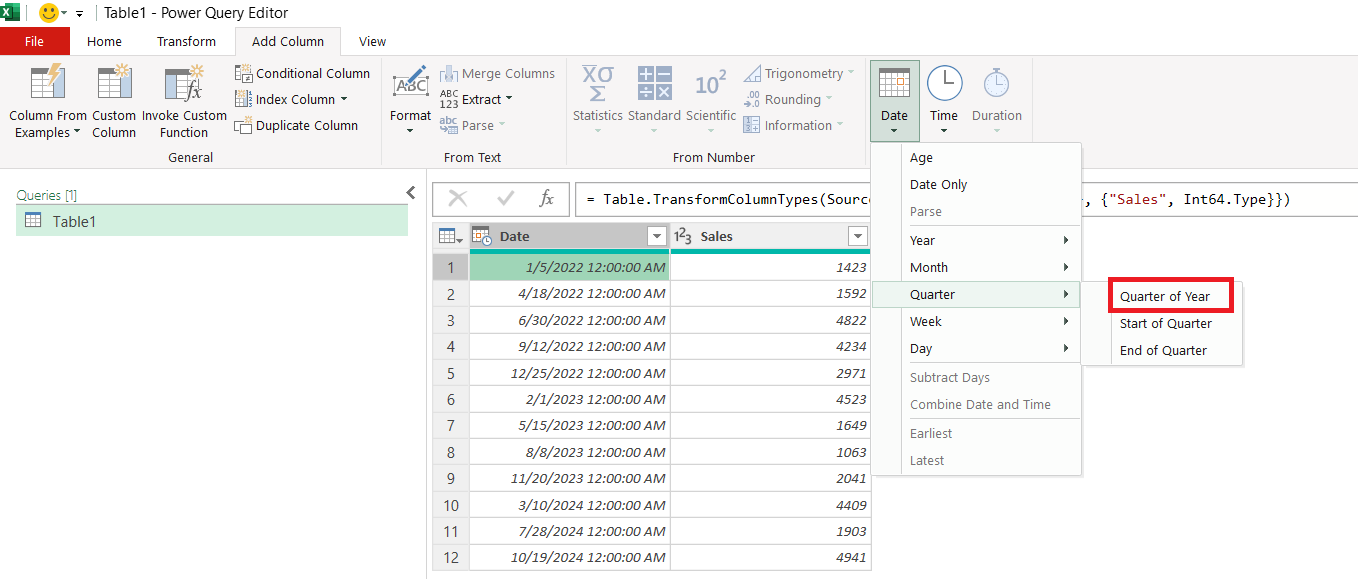Screen dimensions: 1358x579
Task: Click the Date calendar icon
Action: 894,82
